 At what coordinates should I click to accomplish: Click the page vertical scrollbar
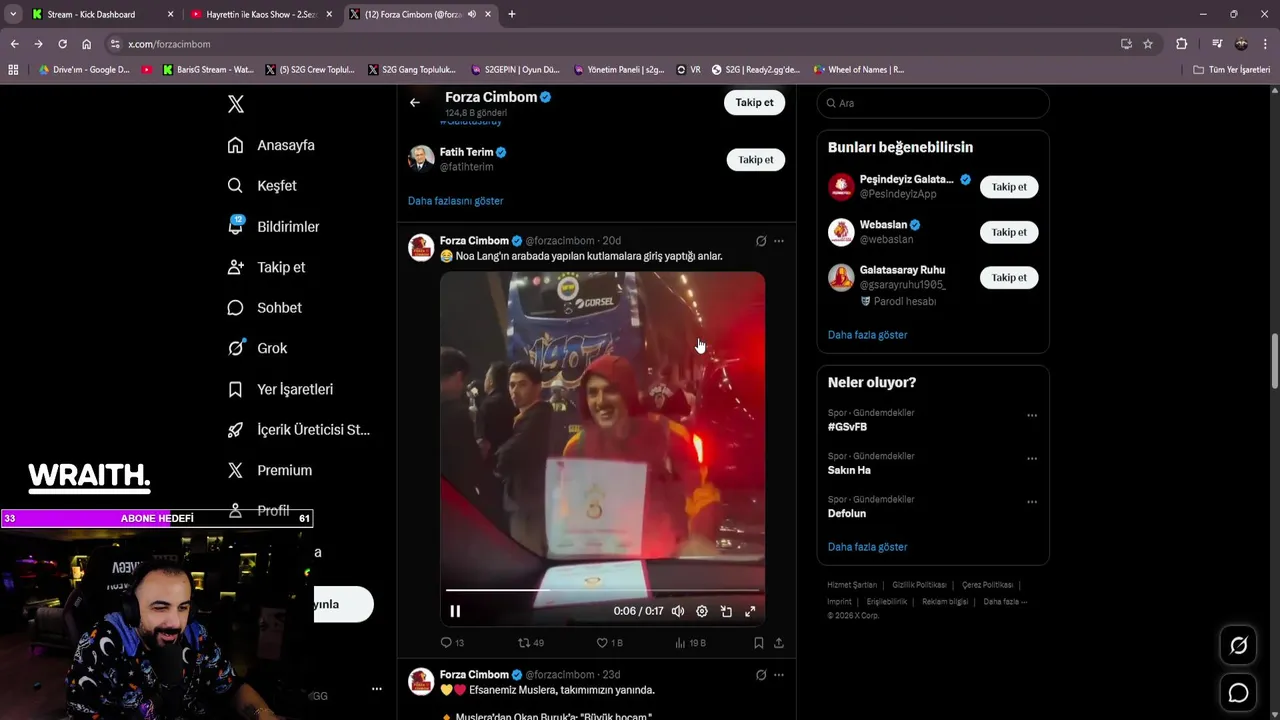tap(1274, 362)
